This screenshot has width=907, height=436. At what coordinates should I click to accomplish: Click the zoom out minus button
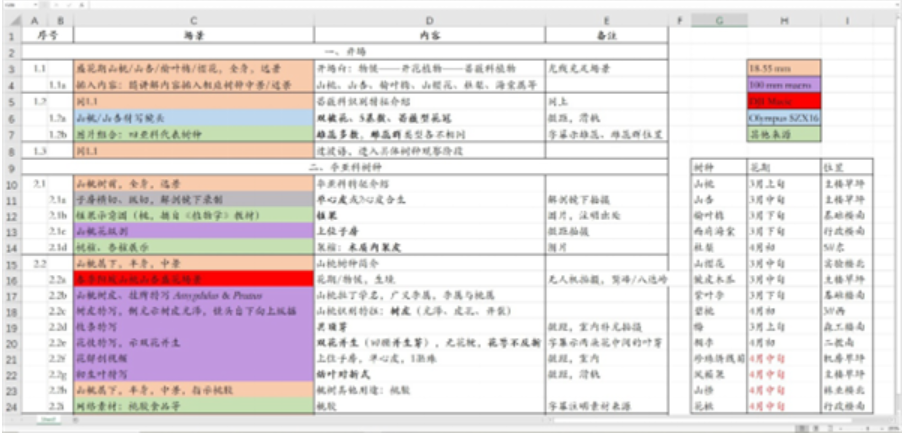[x=839, y=430]
